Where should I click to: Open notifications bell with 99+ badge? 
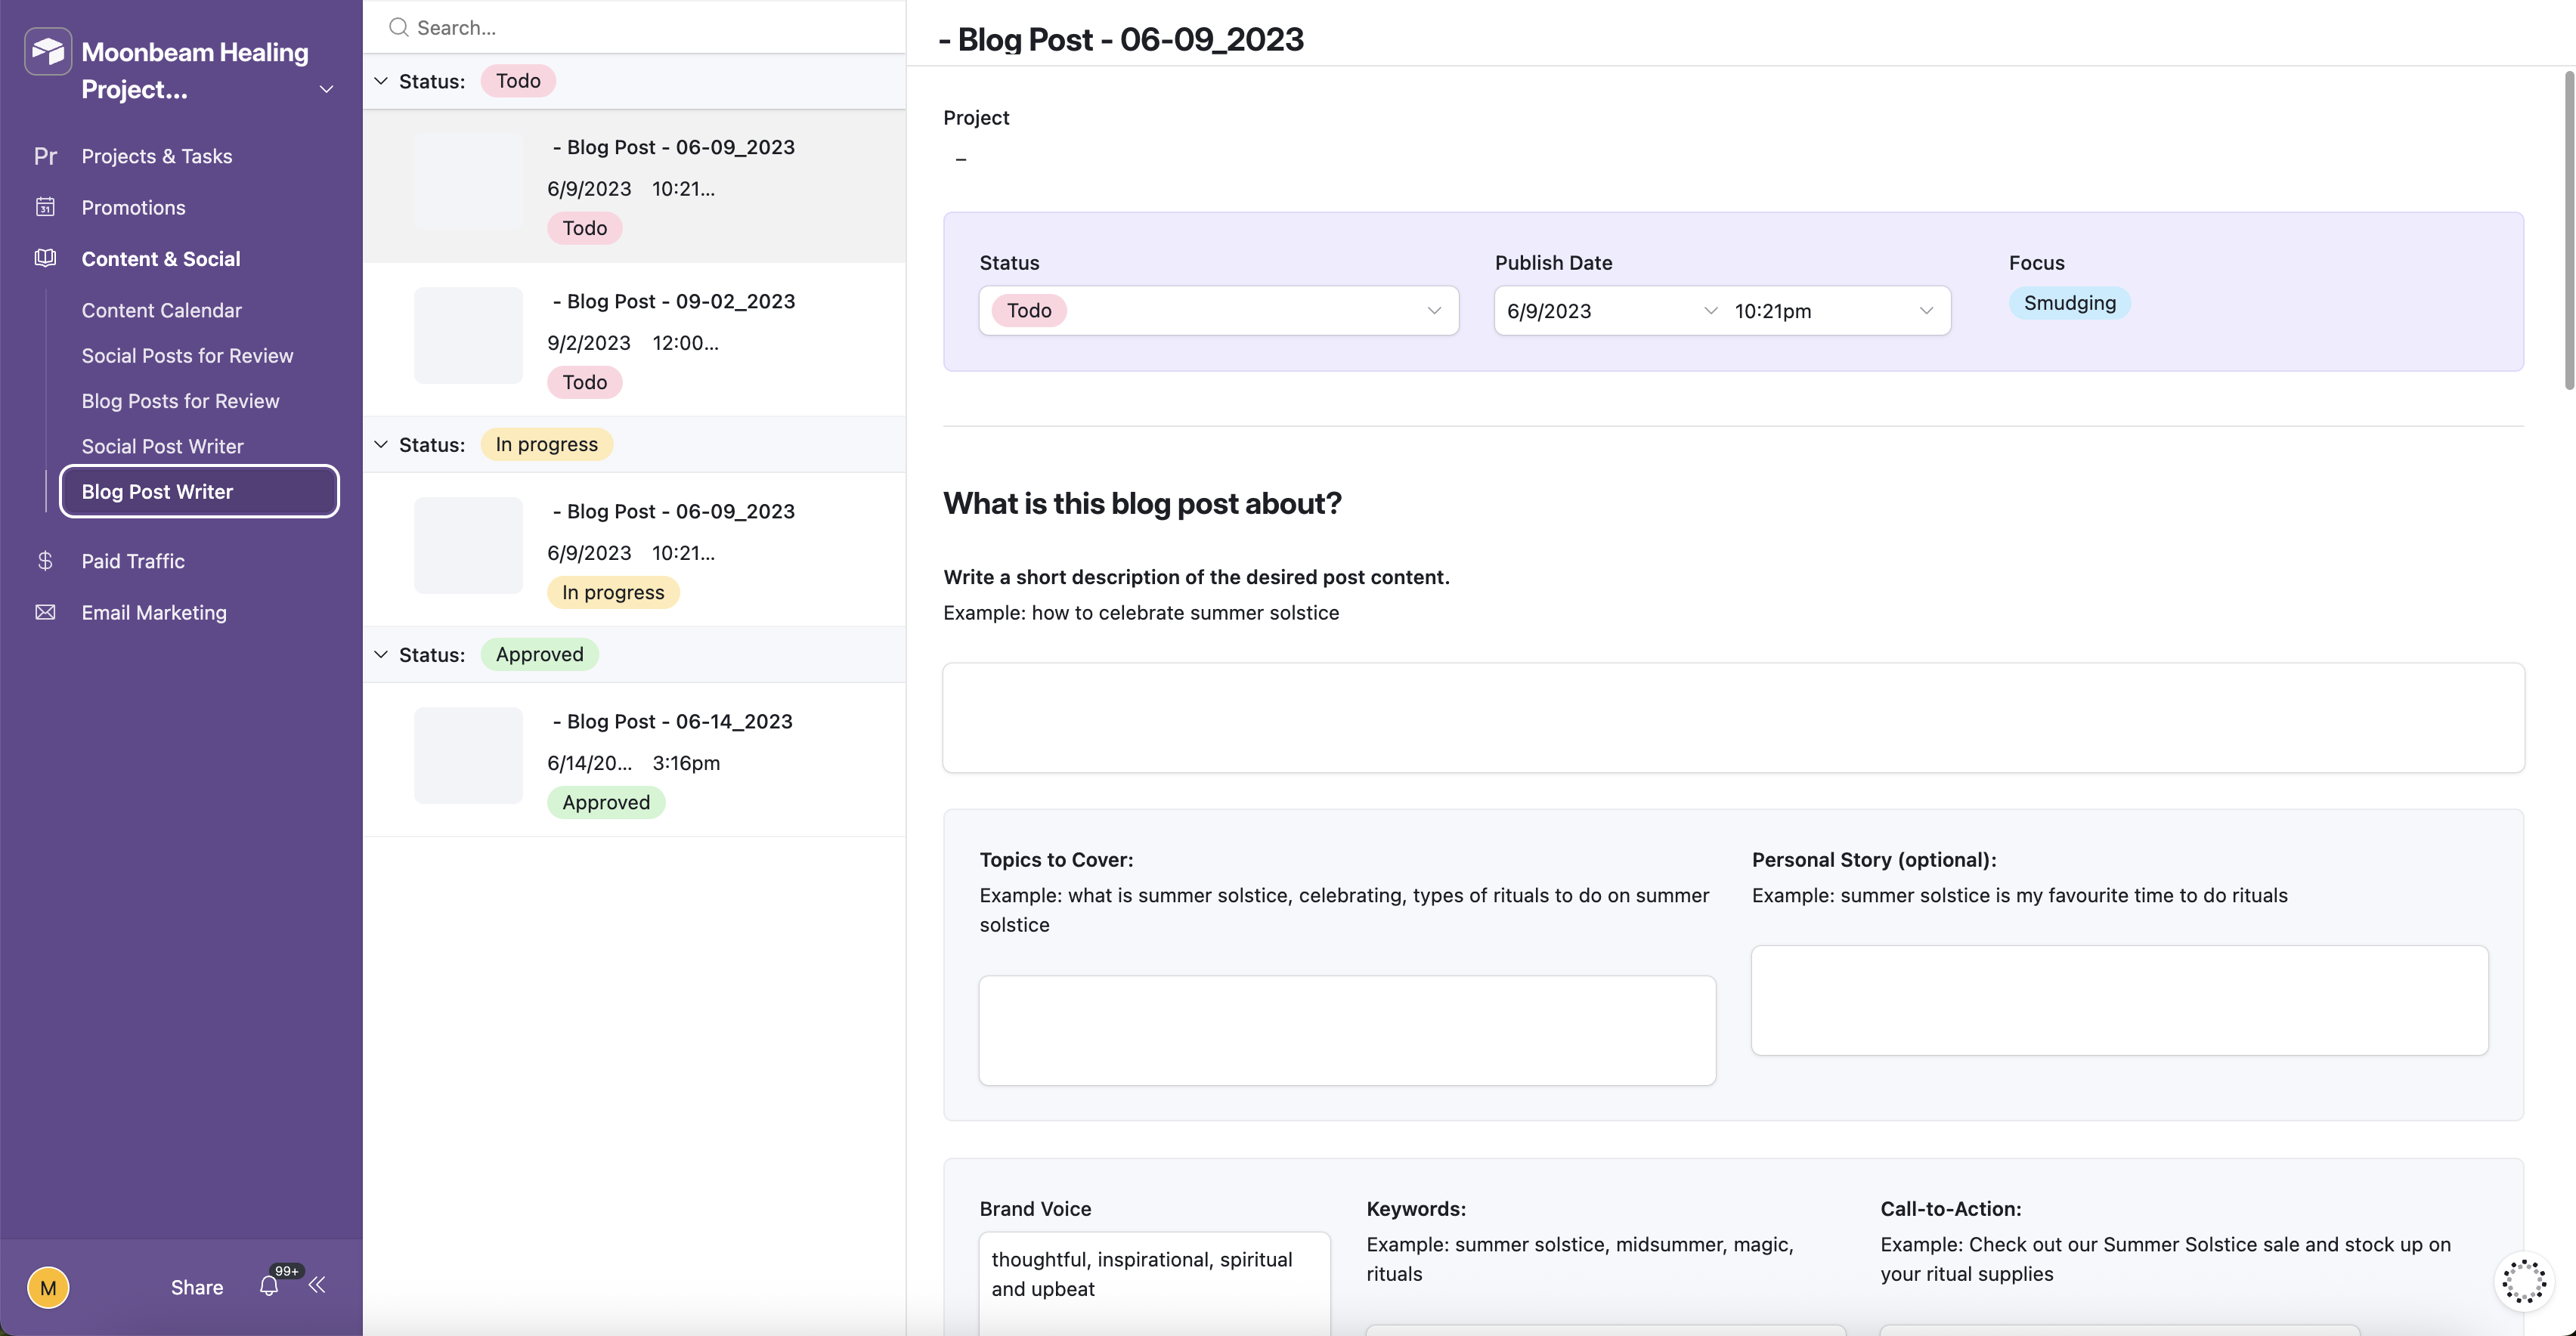269,1286
